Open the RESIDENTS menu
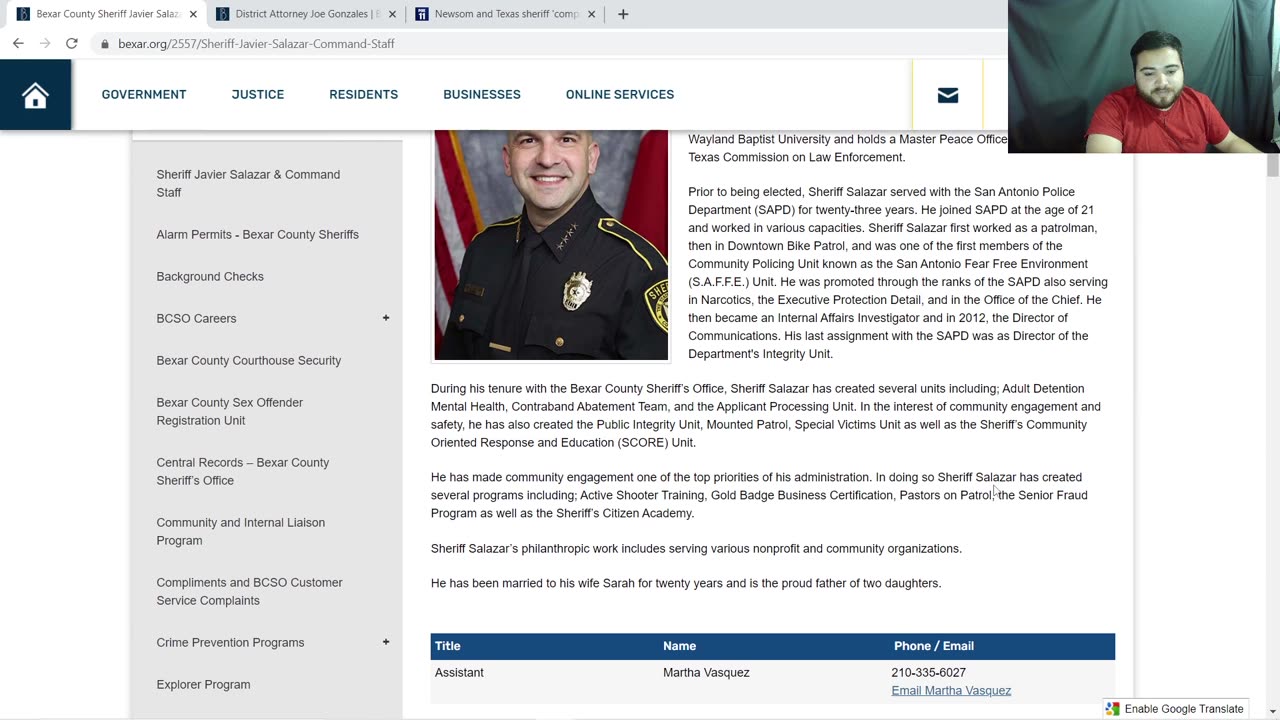The image size is (1280, 720). point(364,95)
